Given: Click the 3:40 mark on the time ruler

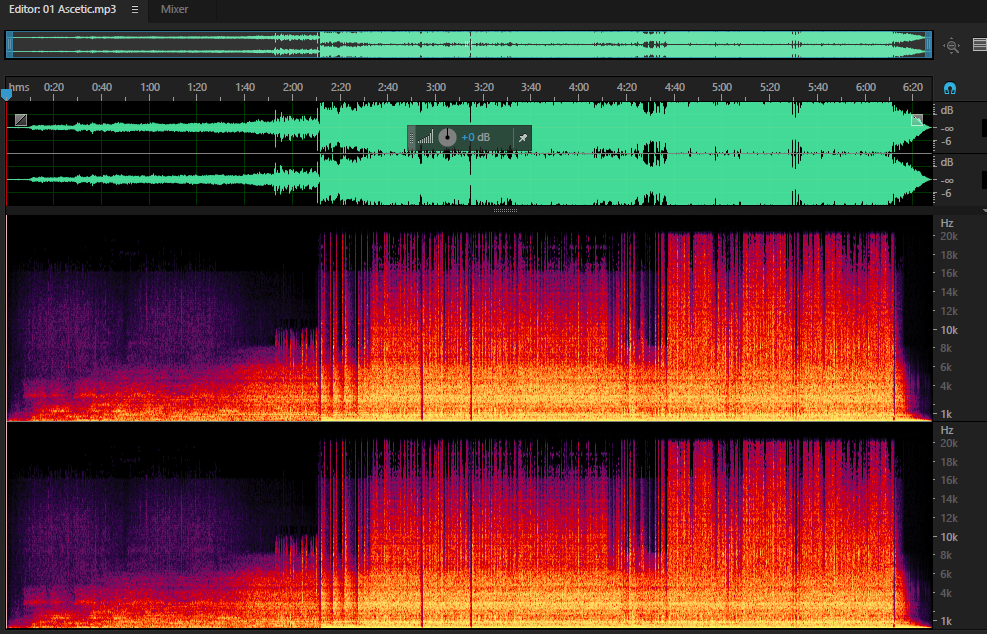Looking at the screenshot, I should (x=531, y=87).
